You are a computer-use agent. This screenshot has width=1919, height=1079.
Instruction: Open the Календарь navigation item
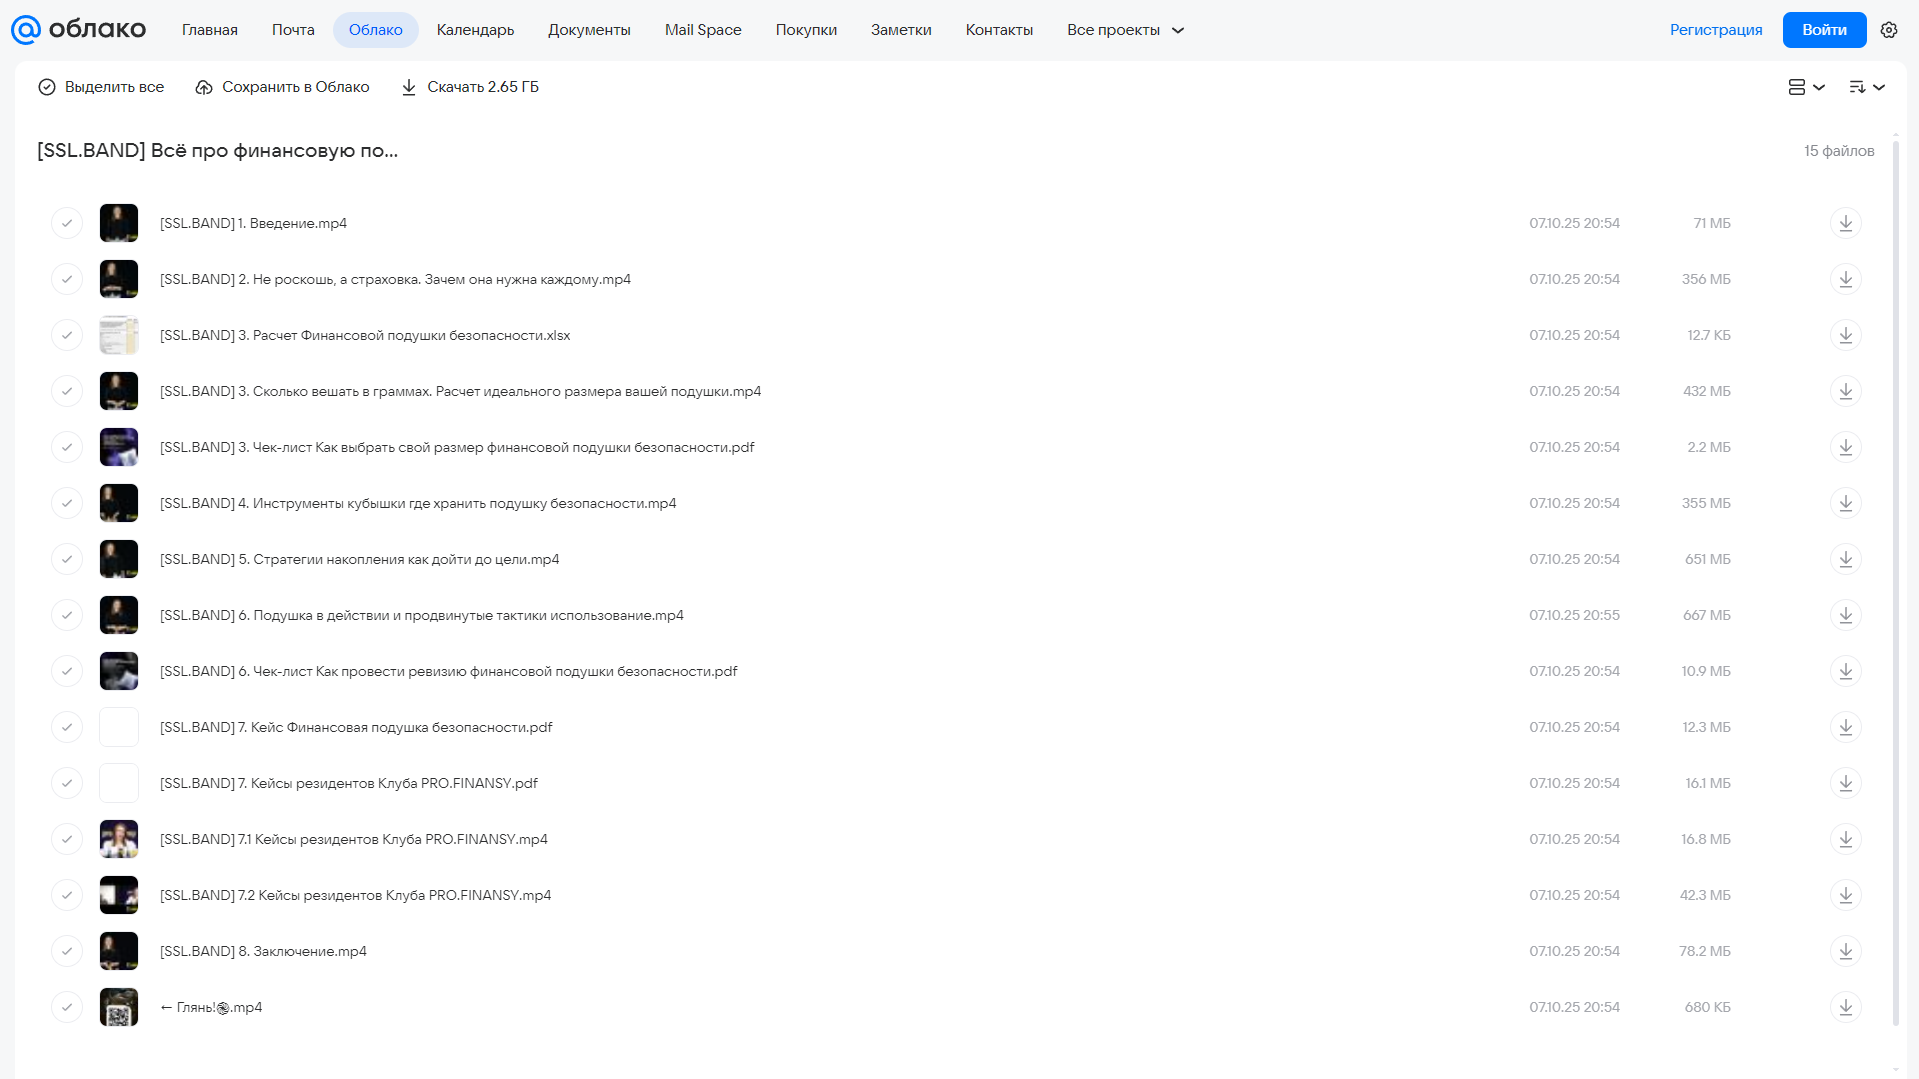[x=475, y=30]
